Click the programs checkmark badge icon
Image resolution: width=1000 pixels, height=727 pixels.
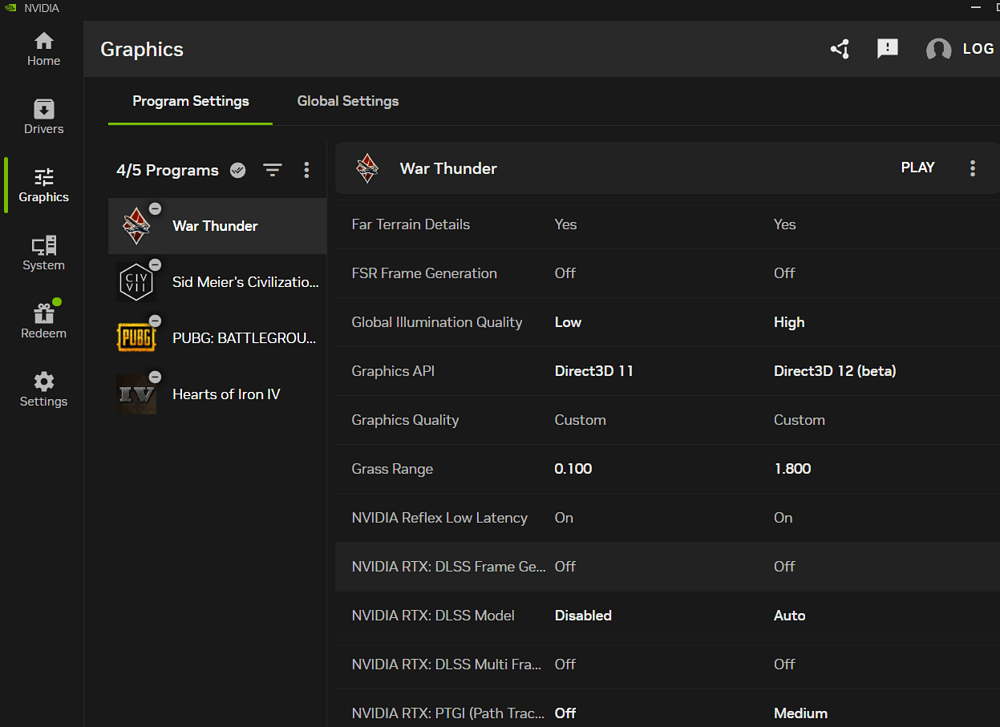238,170
